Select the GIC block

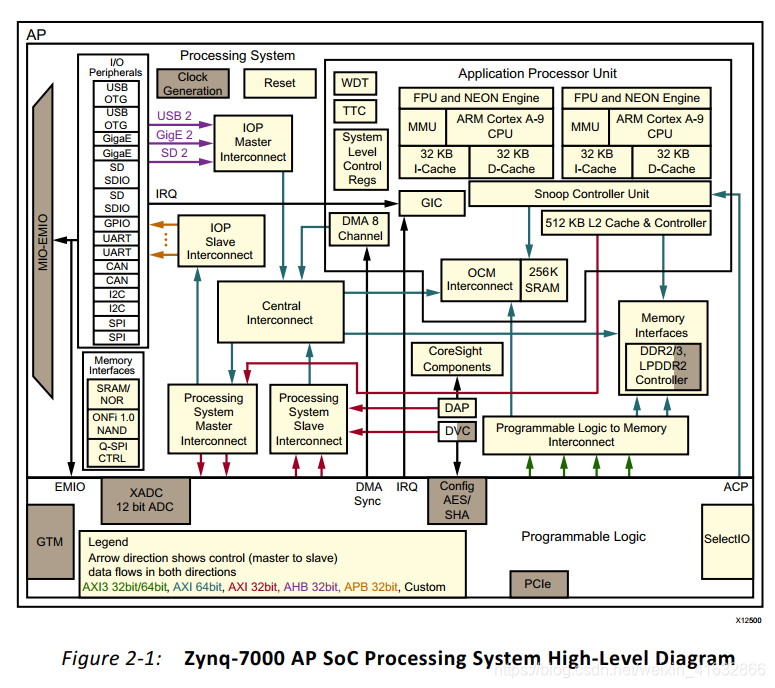click(x=432, y=203)
